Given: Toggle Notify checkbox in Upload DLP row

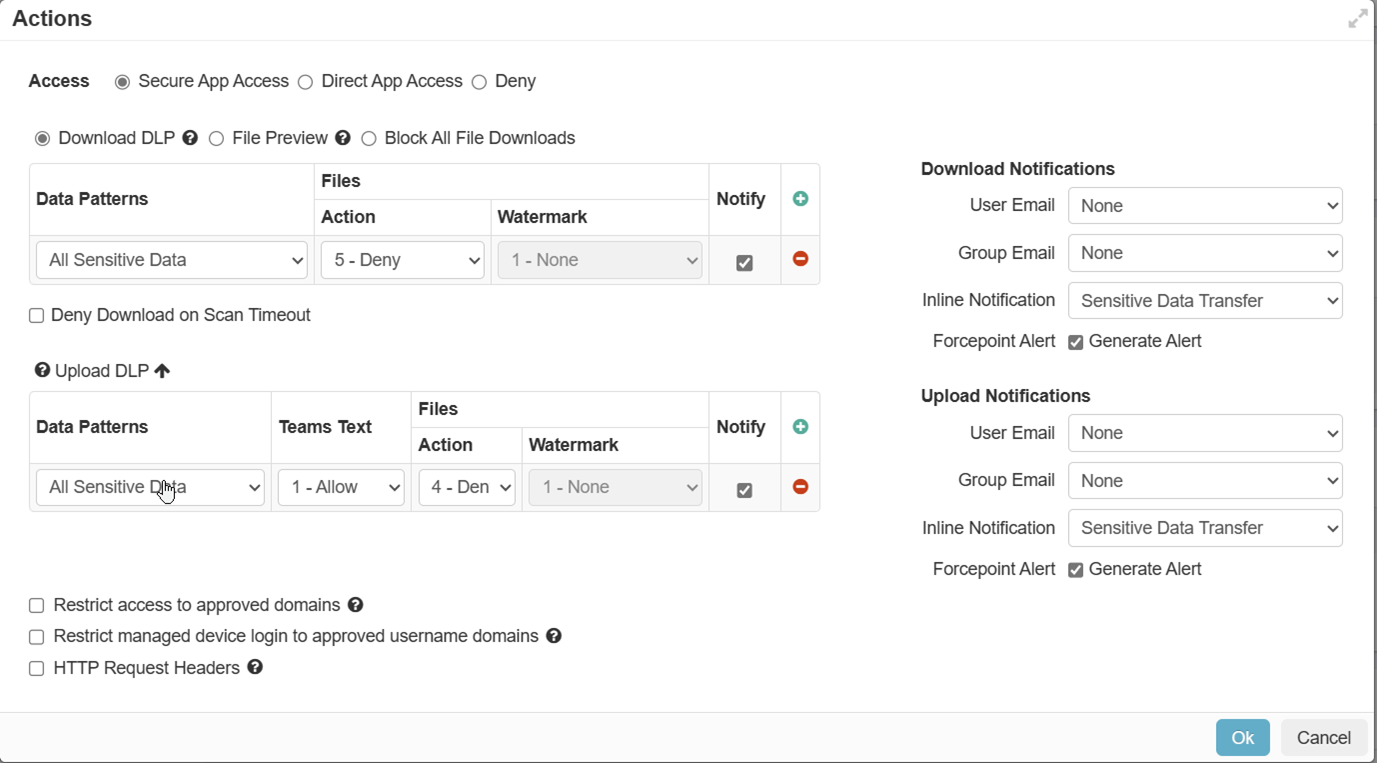Looking at the screenshot, I should [744, 490].
